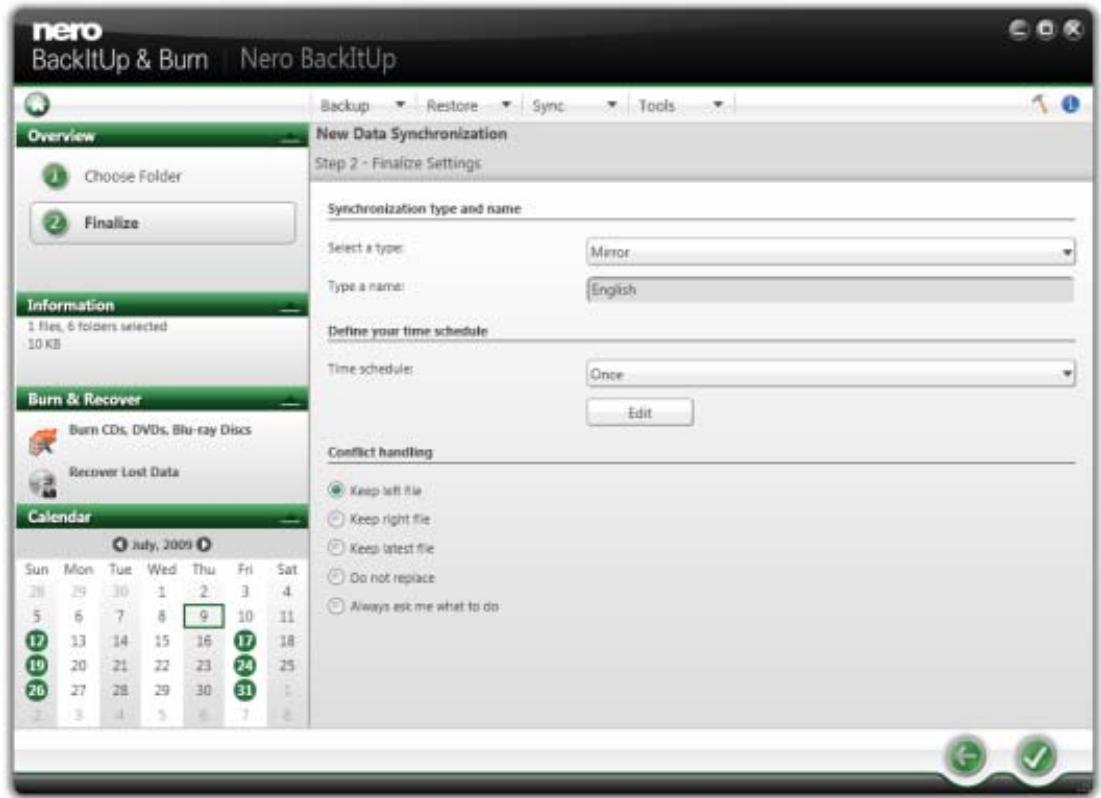Click the Type a name field
Image resolution: width=1101 pixels, height=798 pixels.
click(830, 289)
